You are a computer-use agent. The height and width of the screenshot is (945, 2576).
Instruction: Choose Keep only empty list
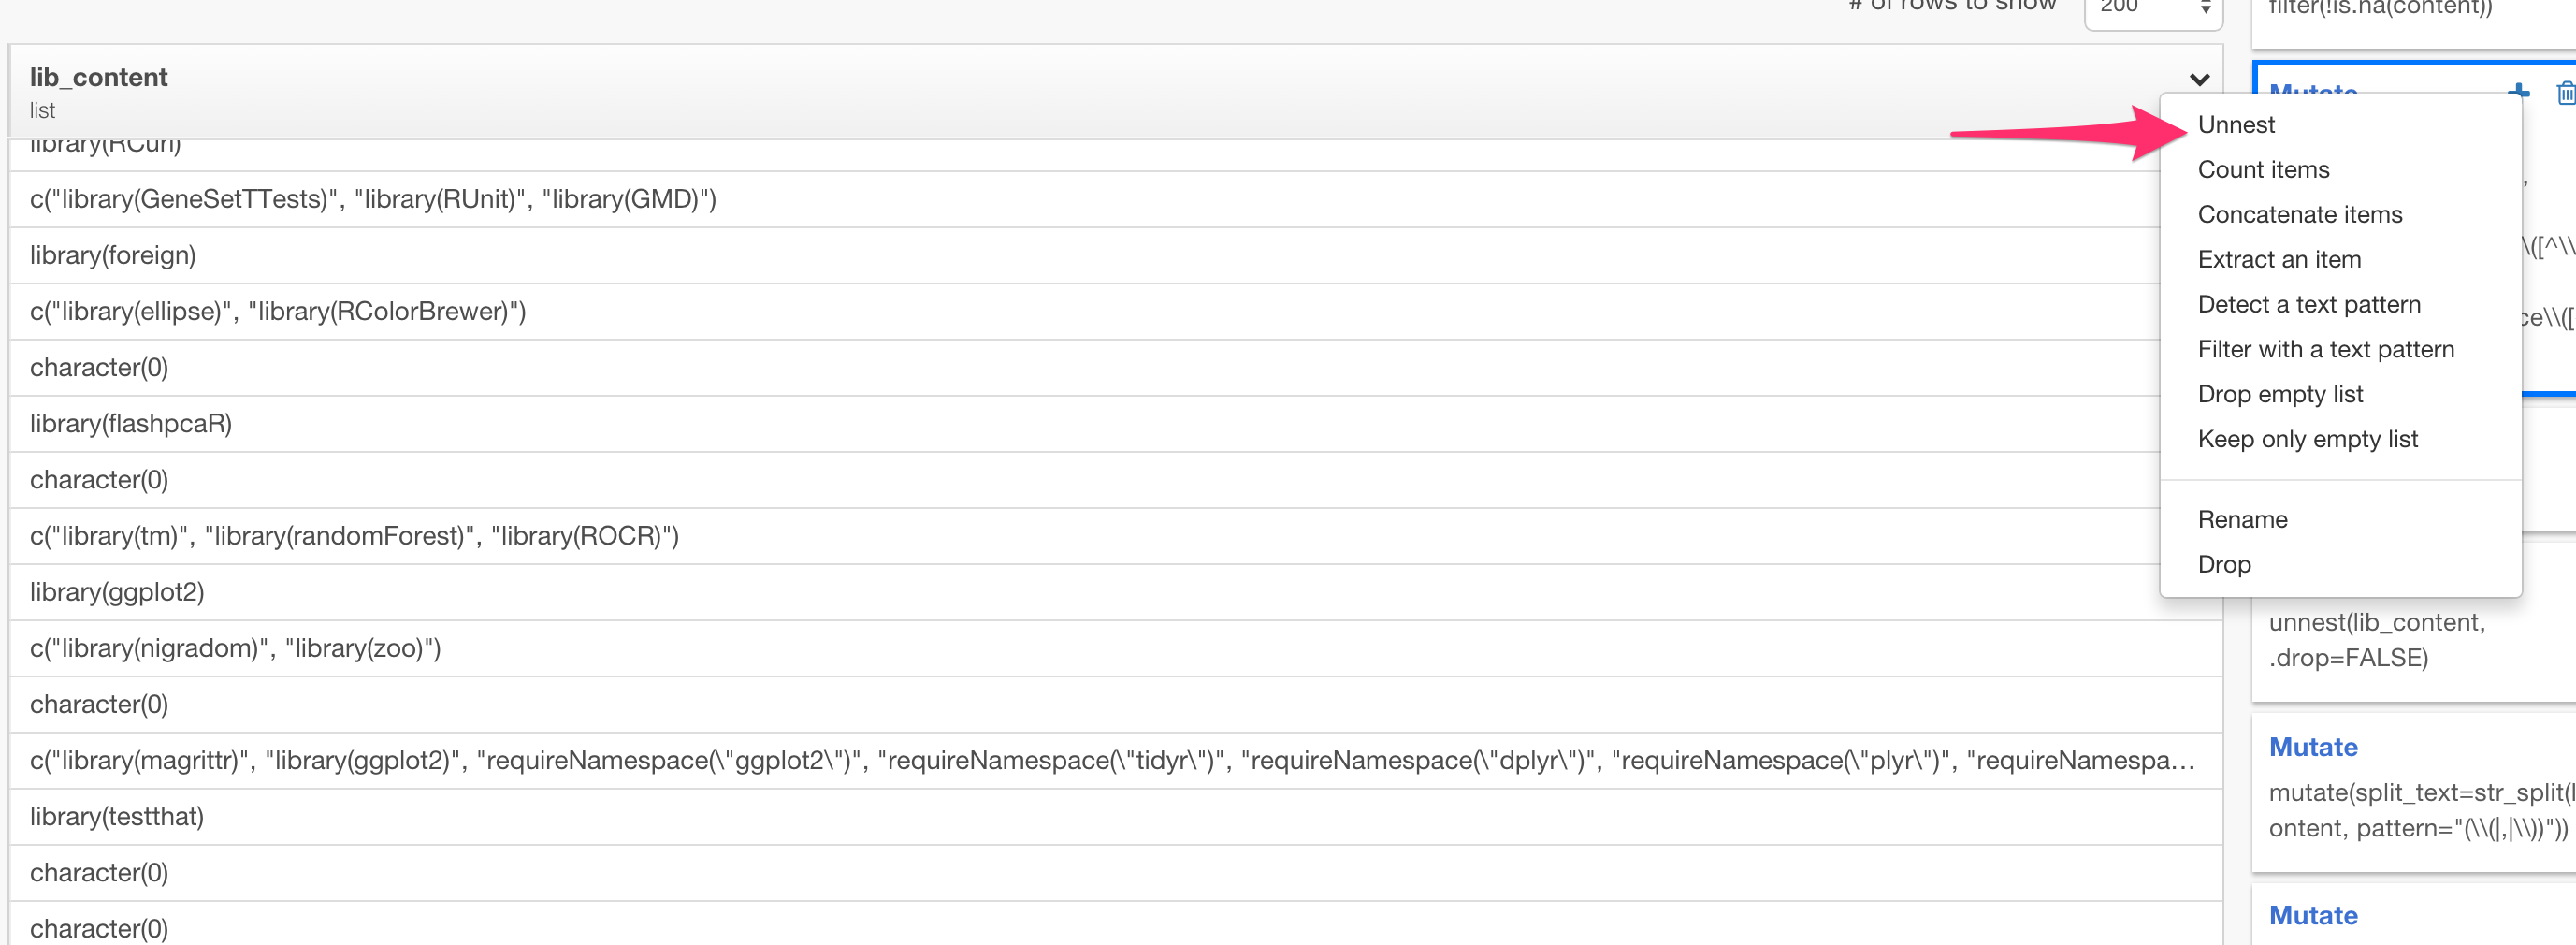[x=2308, y=438]
